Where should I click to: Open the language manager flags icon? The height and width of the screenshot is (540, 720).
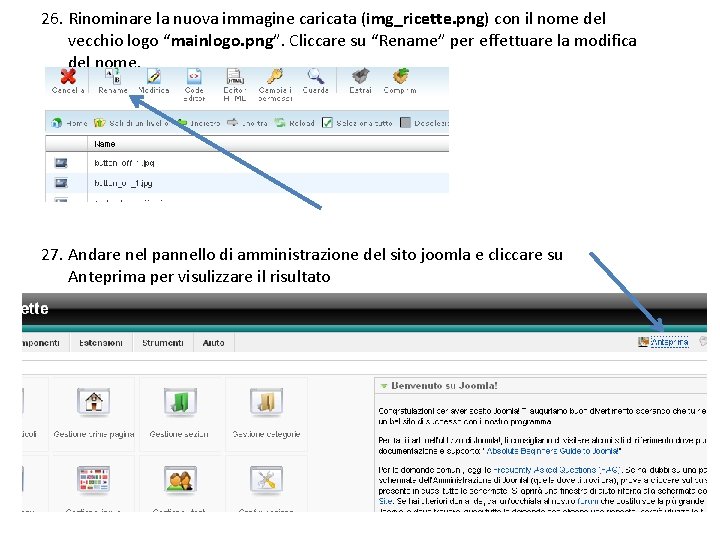pos(94,479)
